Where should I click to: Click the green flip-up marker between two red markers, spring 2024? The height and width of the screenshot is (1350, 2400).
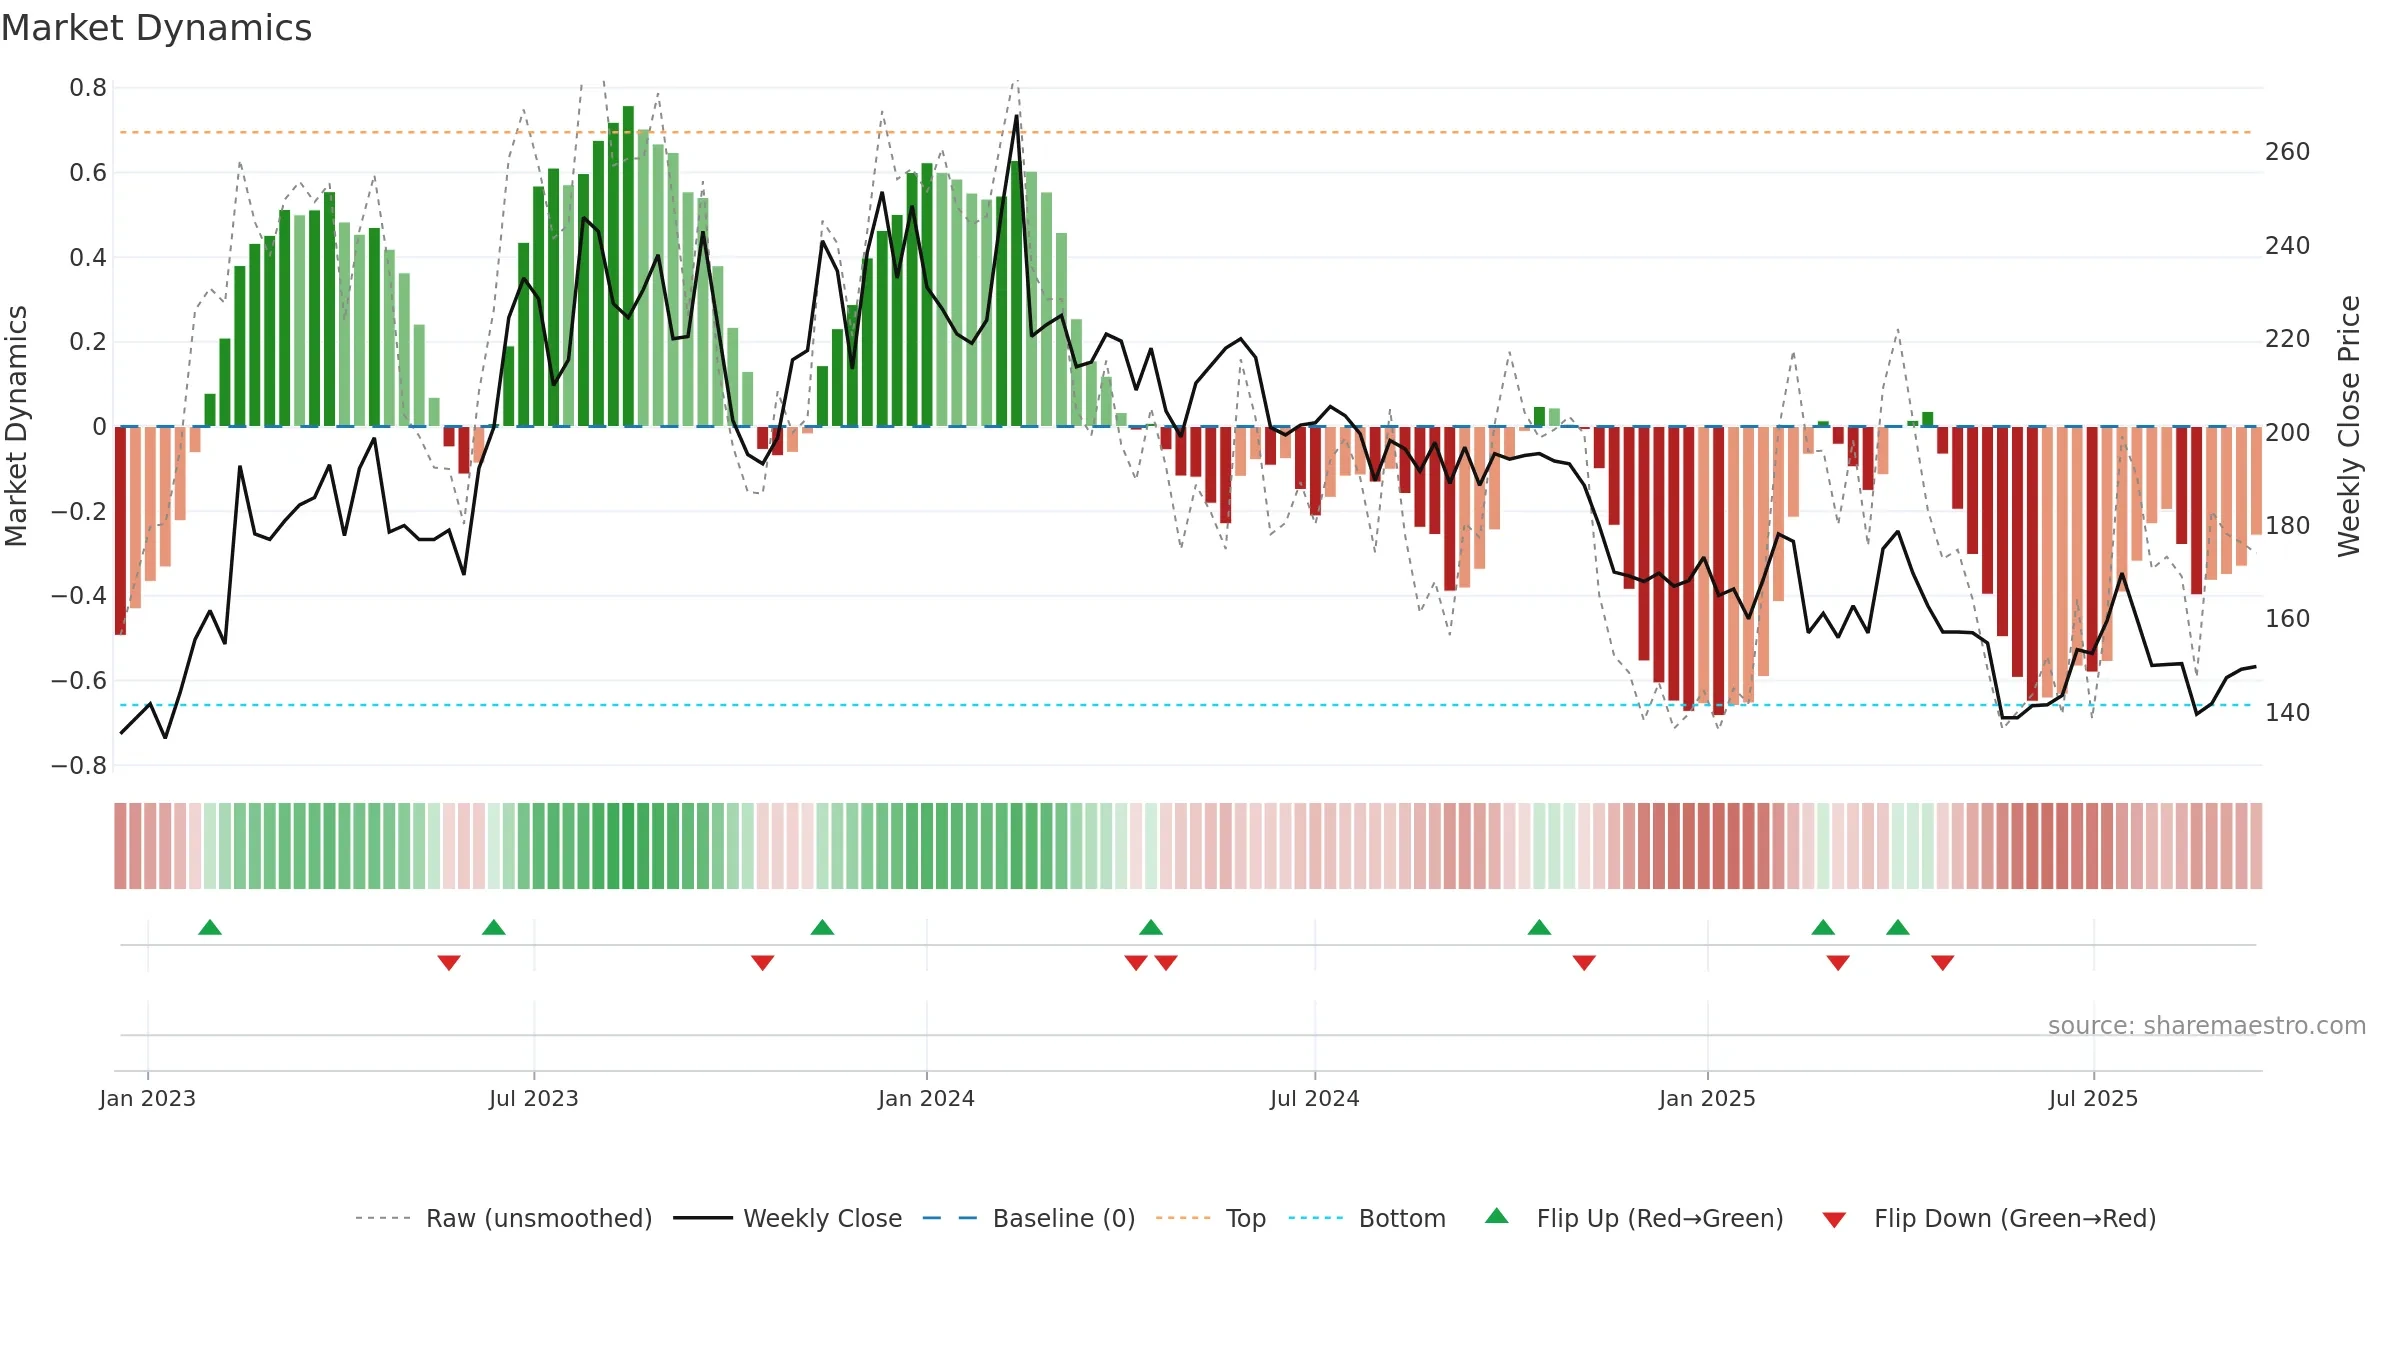coord(1151,928)
